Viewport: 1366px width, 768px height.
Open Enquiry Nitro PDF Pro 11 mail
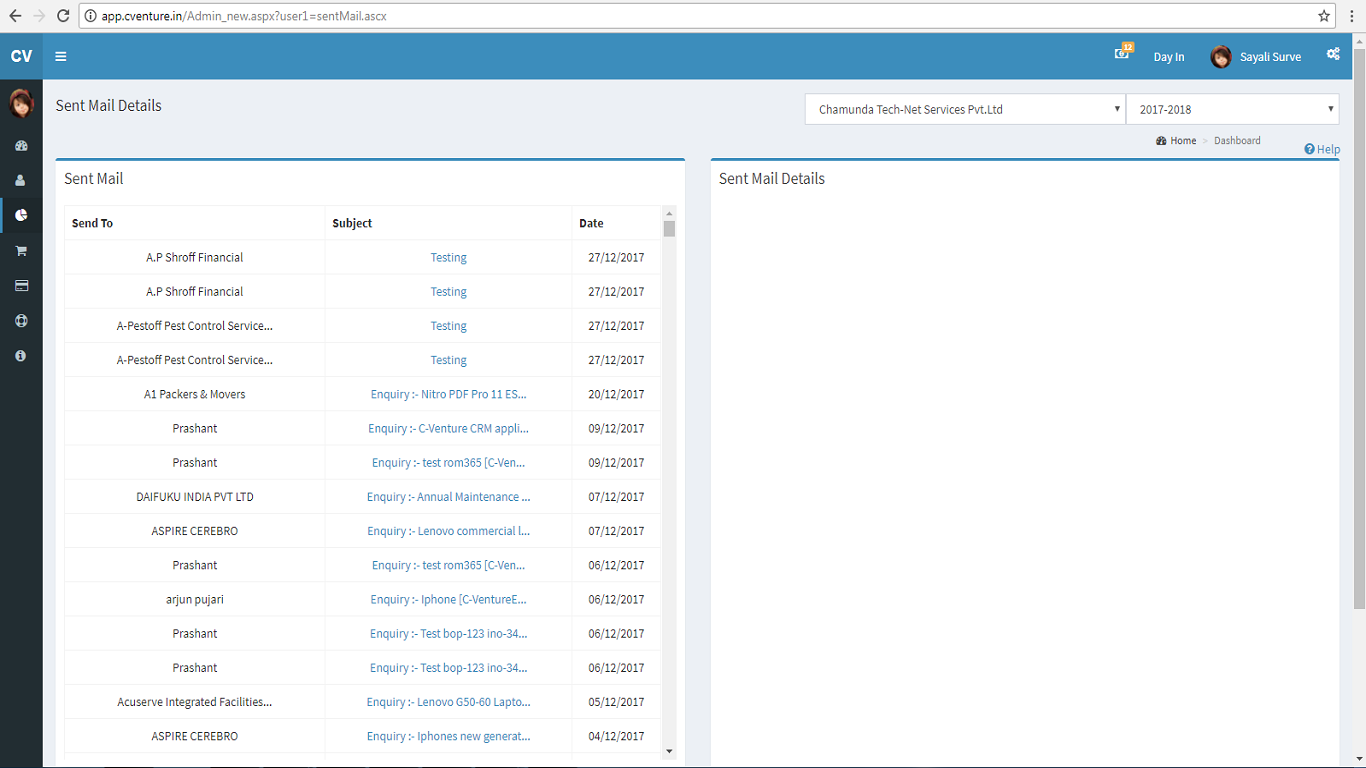[x=448, y=395]
